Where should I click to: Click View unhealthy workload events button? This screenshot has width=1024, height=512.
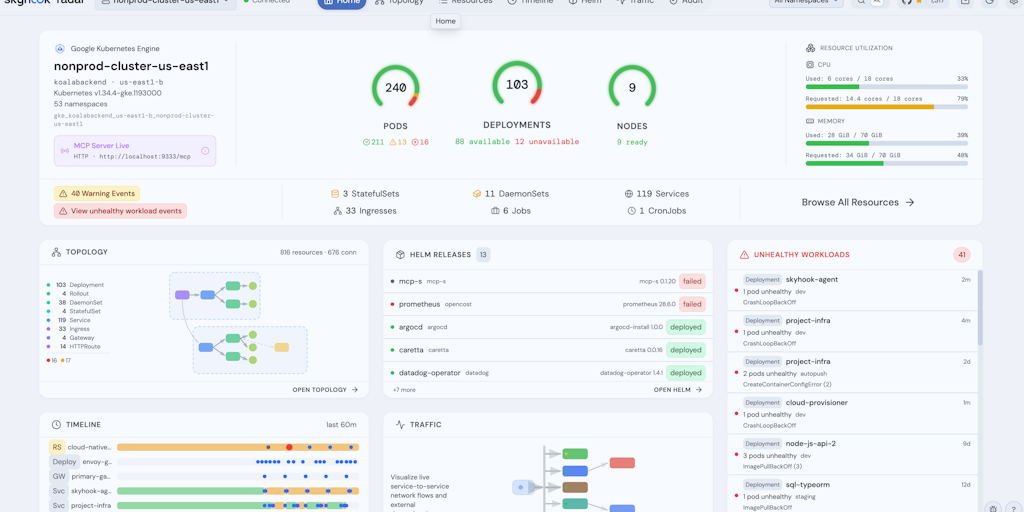(x=120, y=211)
